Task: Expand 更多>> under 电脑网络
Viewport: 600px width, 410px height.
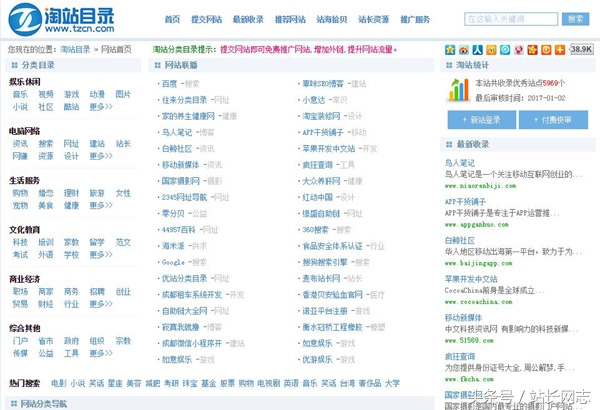Action: tap(101, 156)
